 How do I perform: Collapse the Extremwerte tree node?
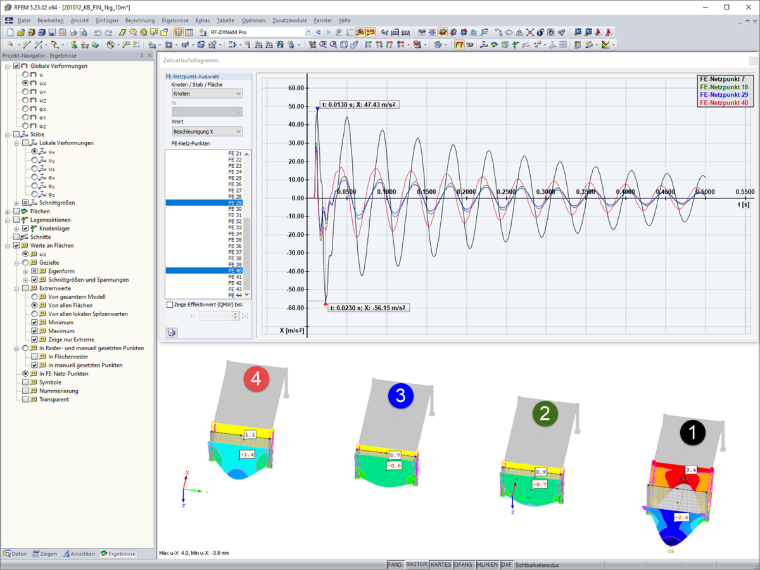click(16, 288)
